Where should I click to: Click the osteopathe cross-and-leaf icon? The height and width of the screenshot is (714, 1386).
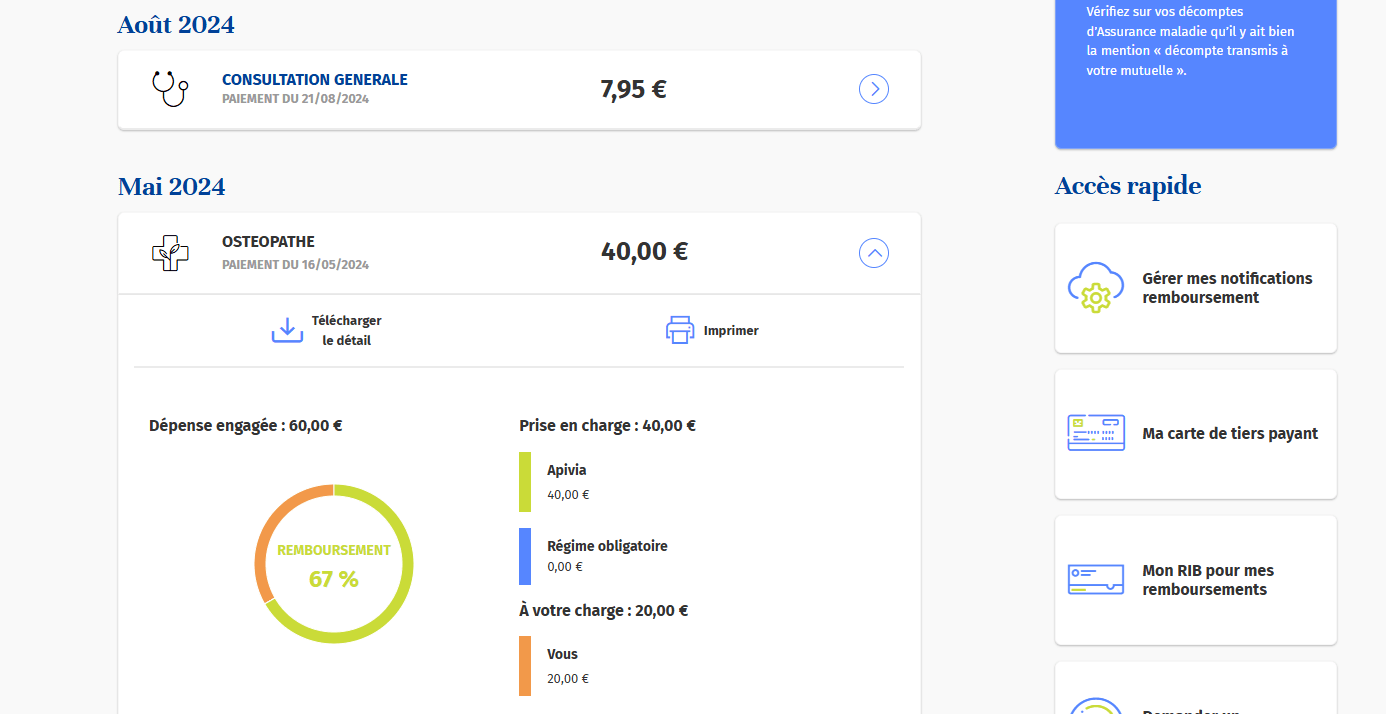pyautogui.click(x=170, y=253)
